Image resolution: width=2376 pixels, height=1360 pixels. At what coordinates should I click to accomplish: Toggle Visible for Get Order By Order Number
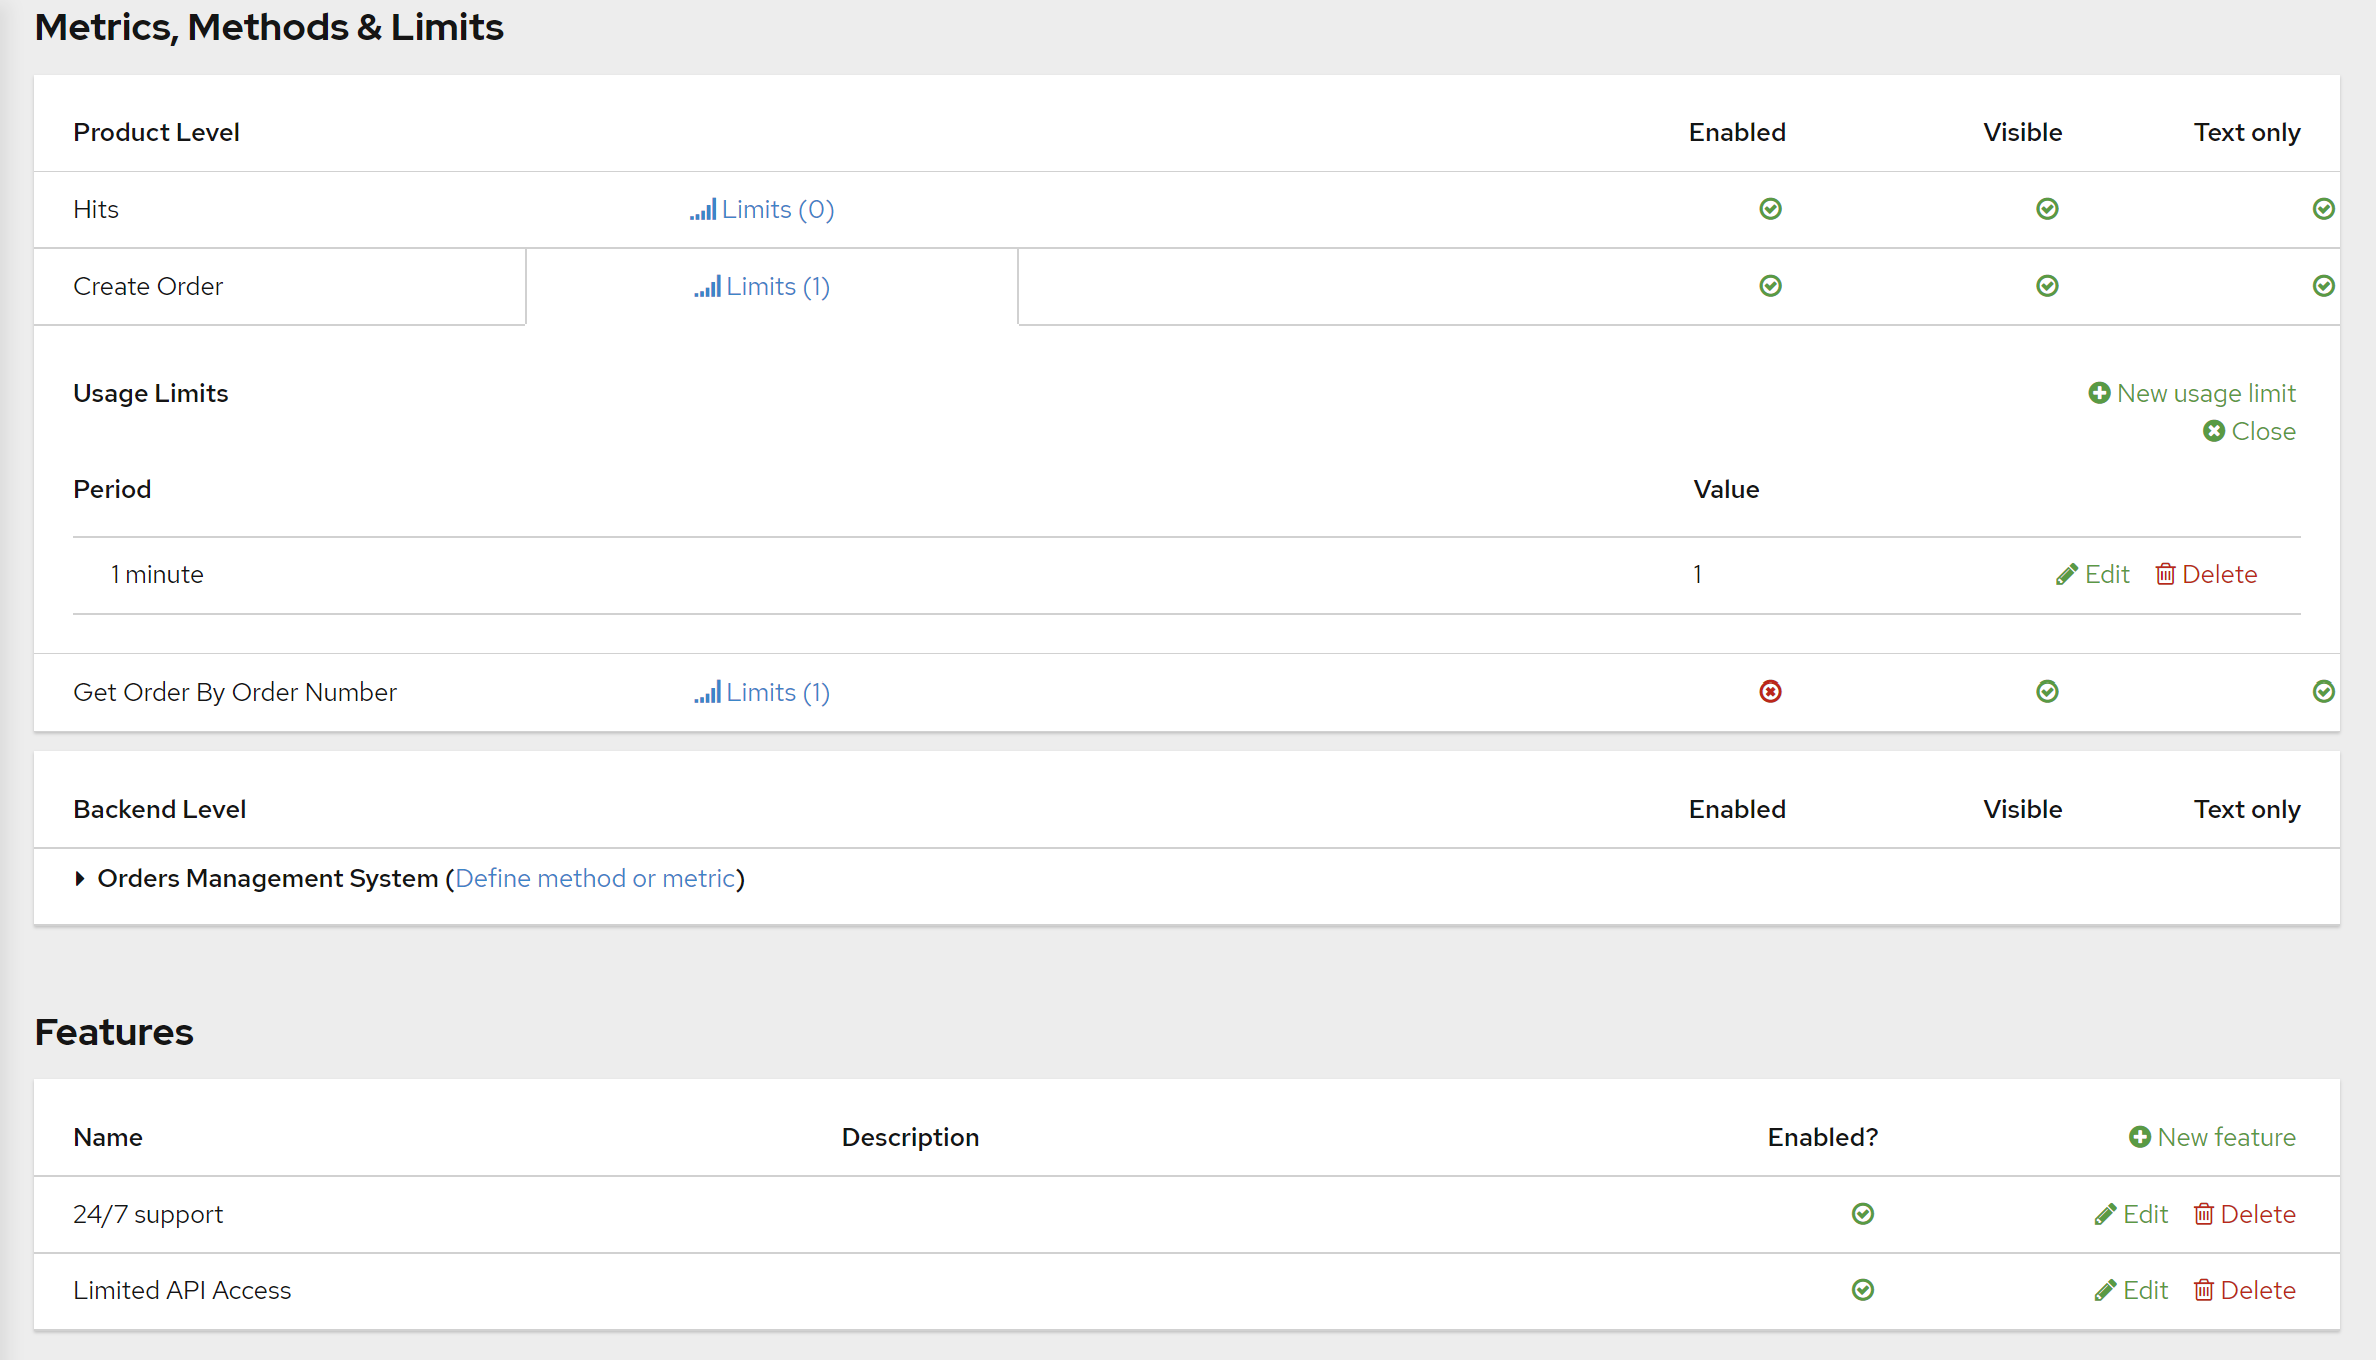tap(2047, 692)
